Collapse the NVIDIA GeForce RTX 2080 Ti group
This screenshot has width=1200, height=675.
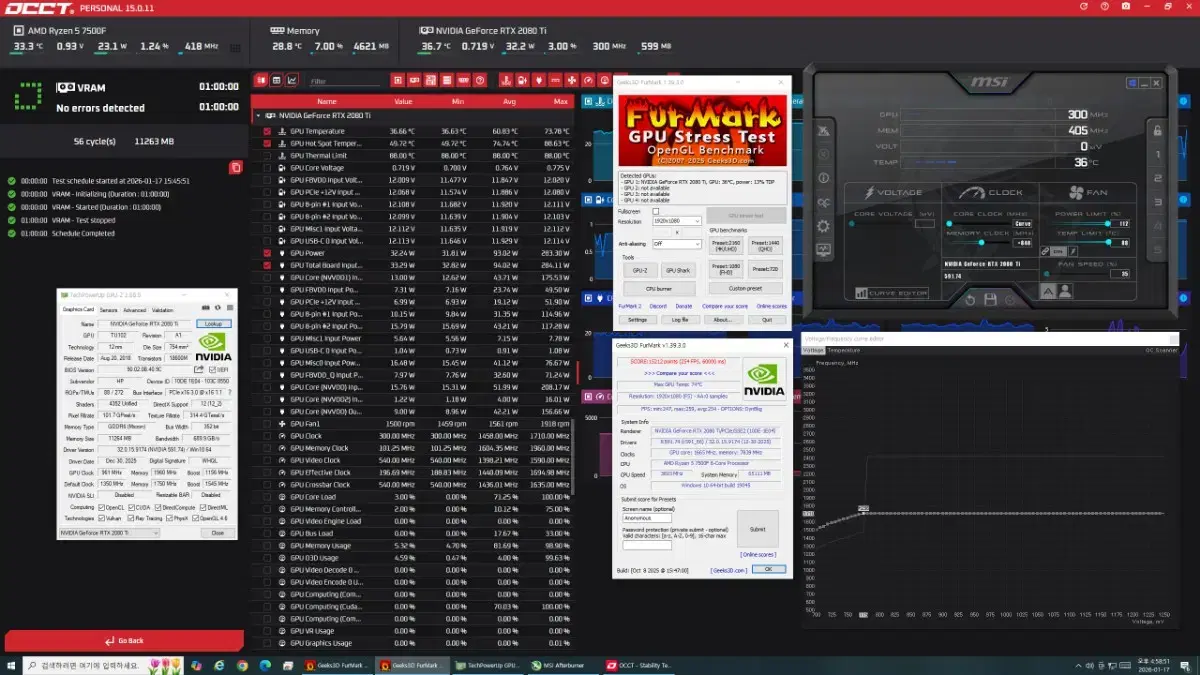point(257,116)
